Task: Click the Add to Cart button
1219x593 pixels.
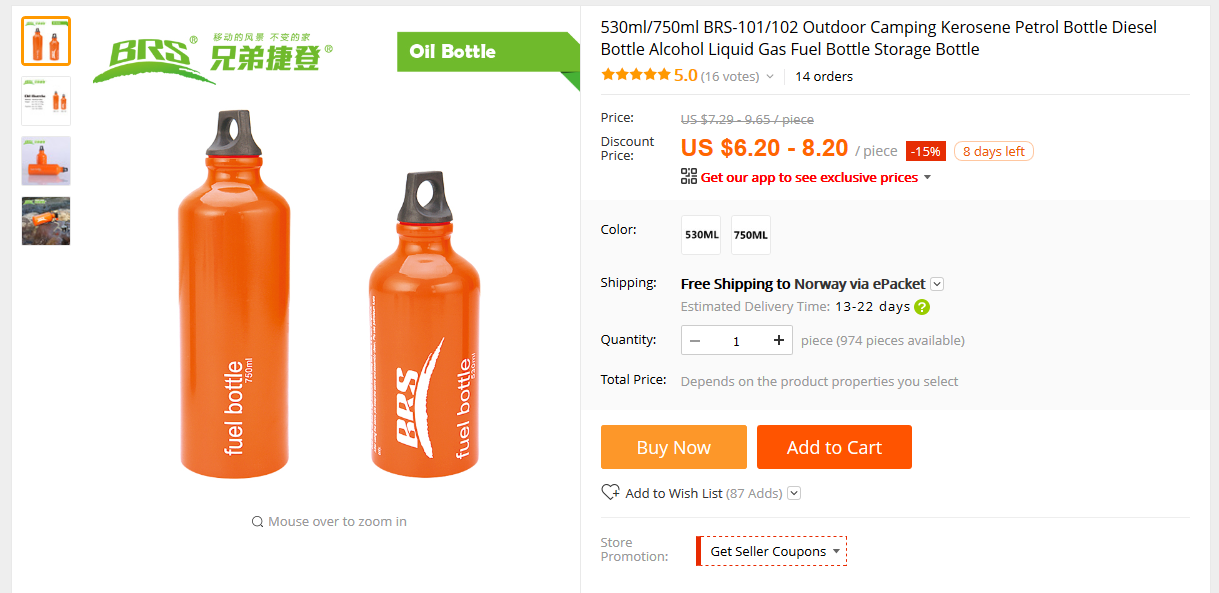Action: (x=834, y=447)
